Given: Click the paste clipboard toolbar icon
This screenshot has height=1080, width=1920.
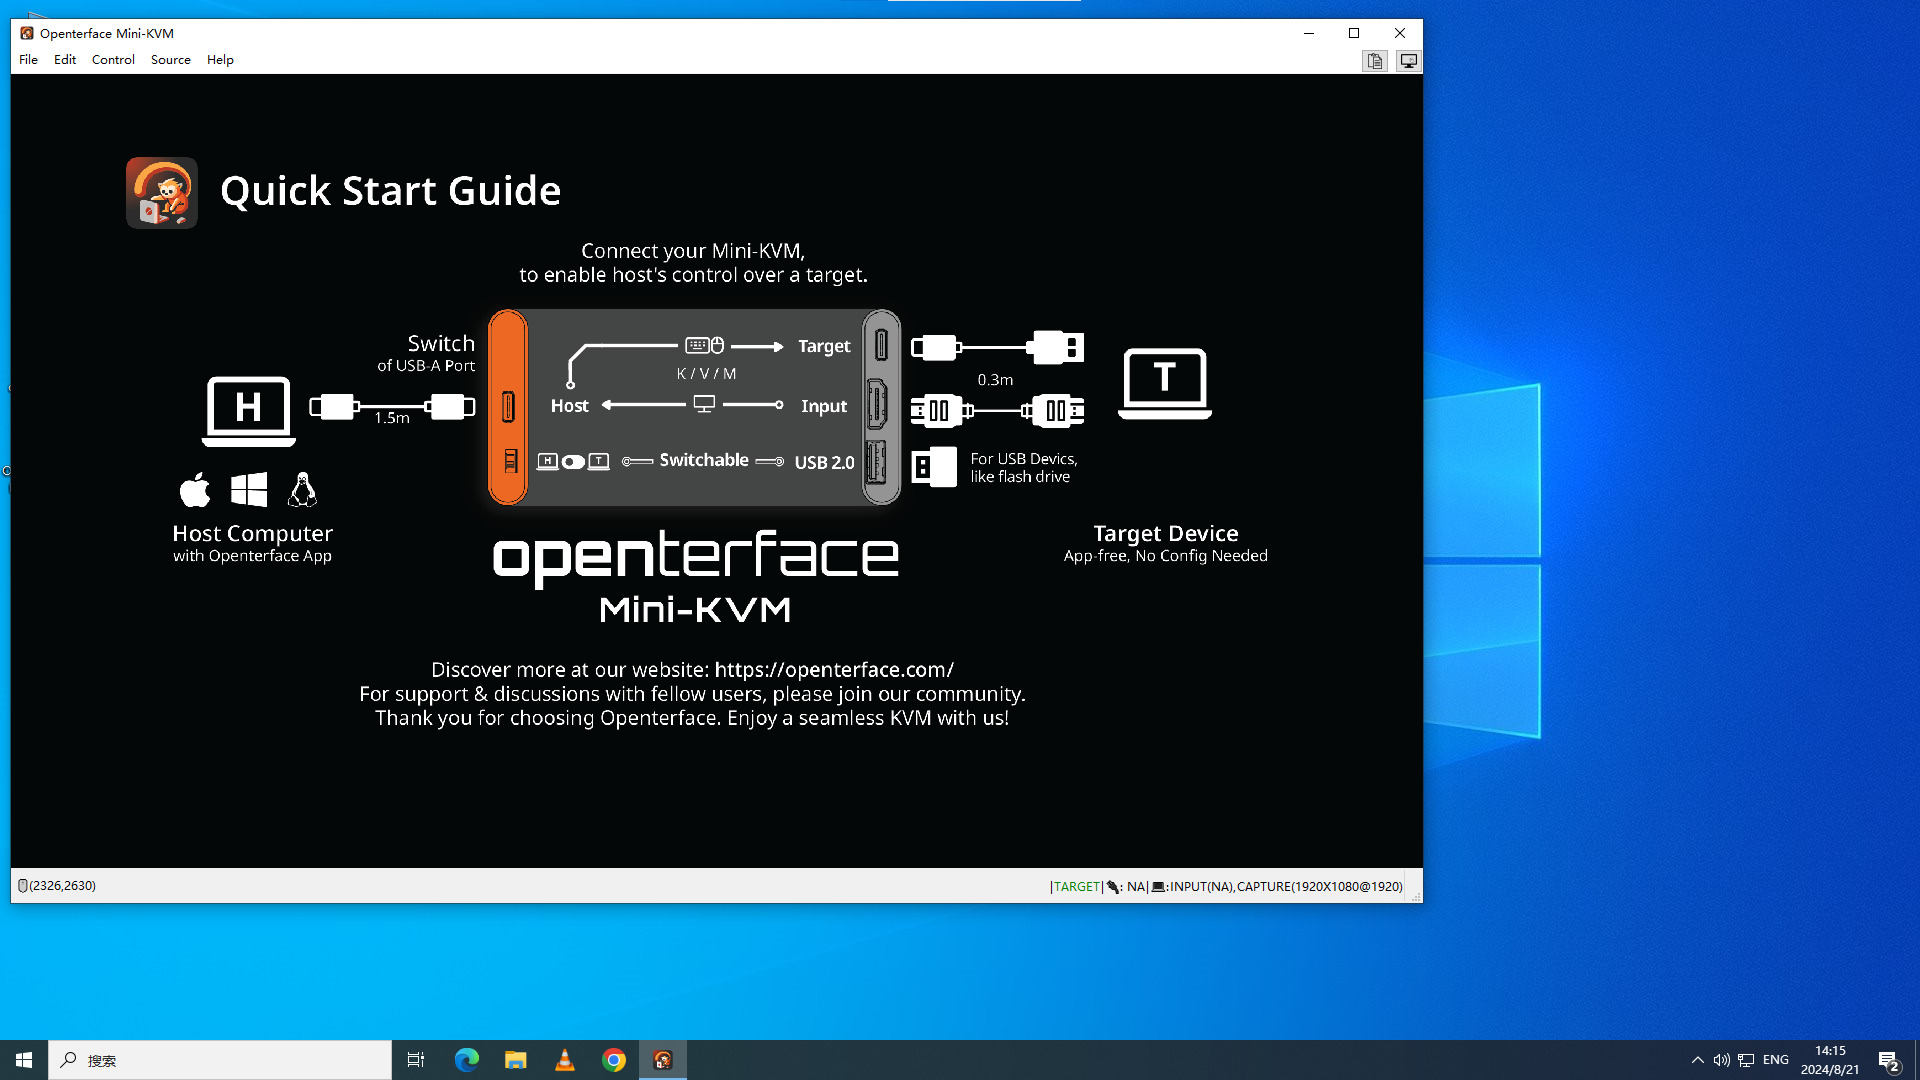Looking at the screenshot, I should click(1375, 61).
